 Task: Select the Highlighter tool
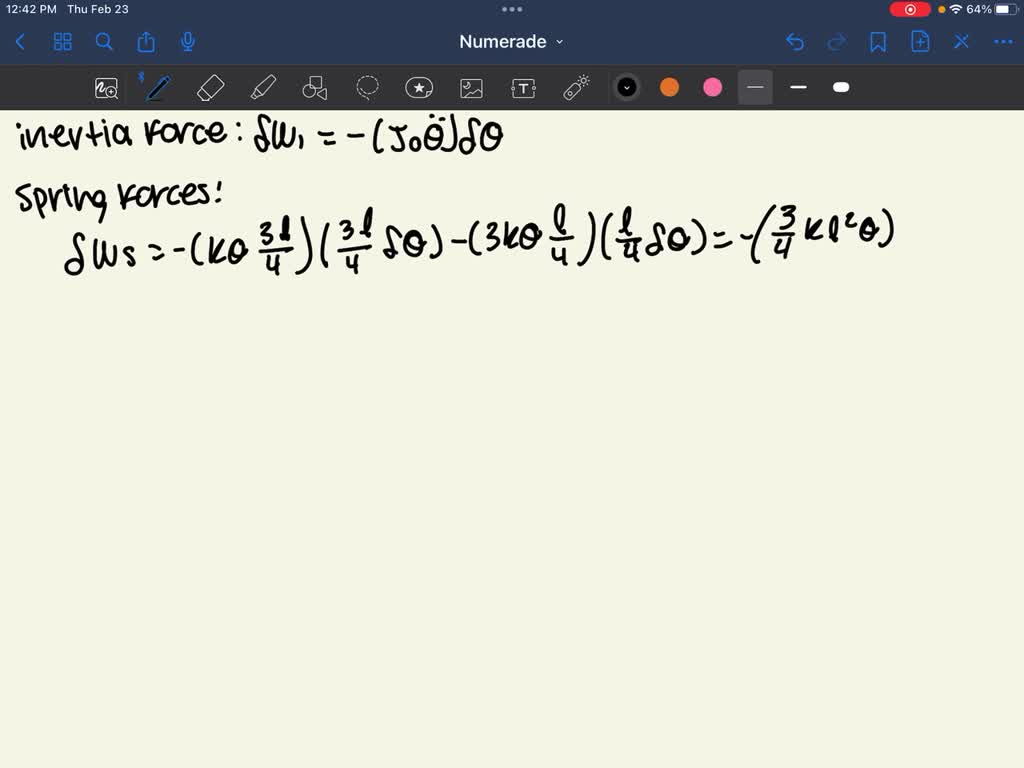(x=263, y=87)
